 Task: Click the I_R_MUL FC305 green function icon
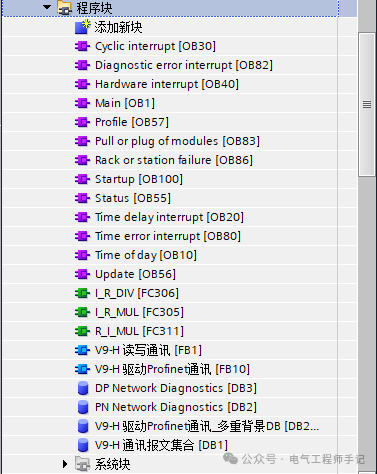[x=82, y=312]
